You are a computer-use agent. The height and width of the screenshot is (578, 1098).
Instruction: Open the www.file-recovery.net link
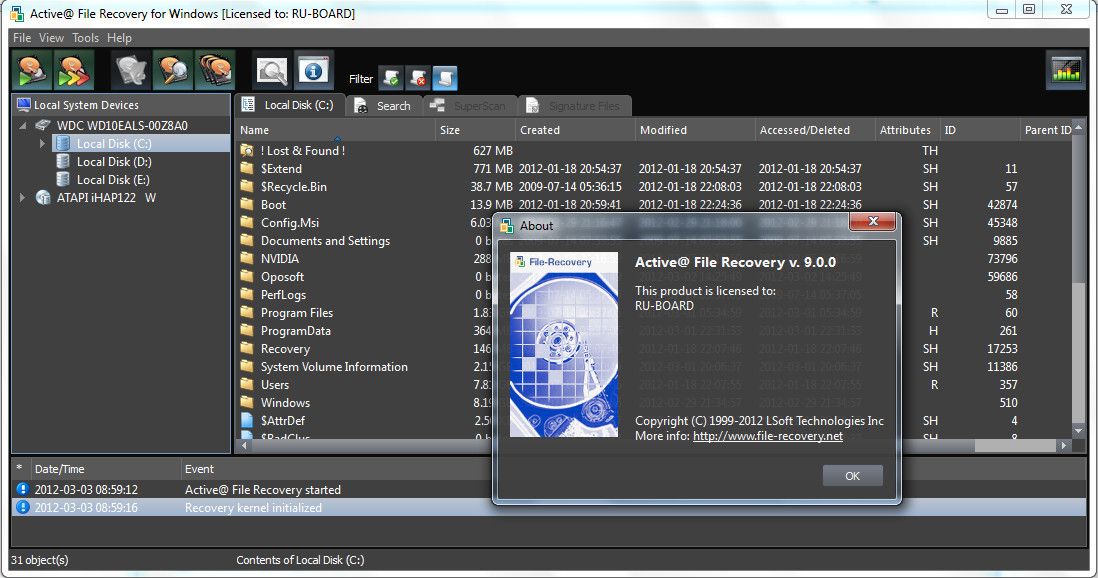[767, 436]
